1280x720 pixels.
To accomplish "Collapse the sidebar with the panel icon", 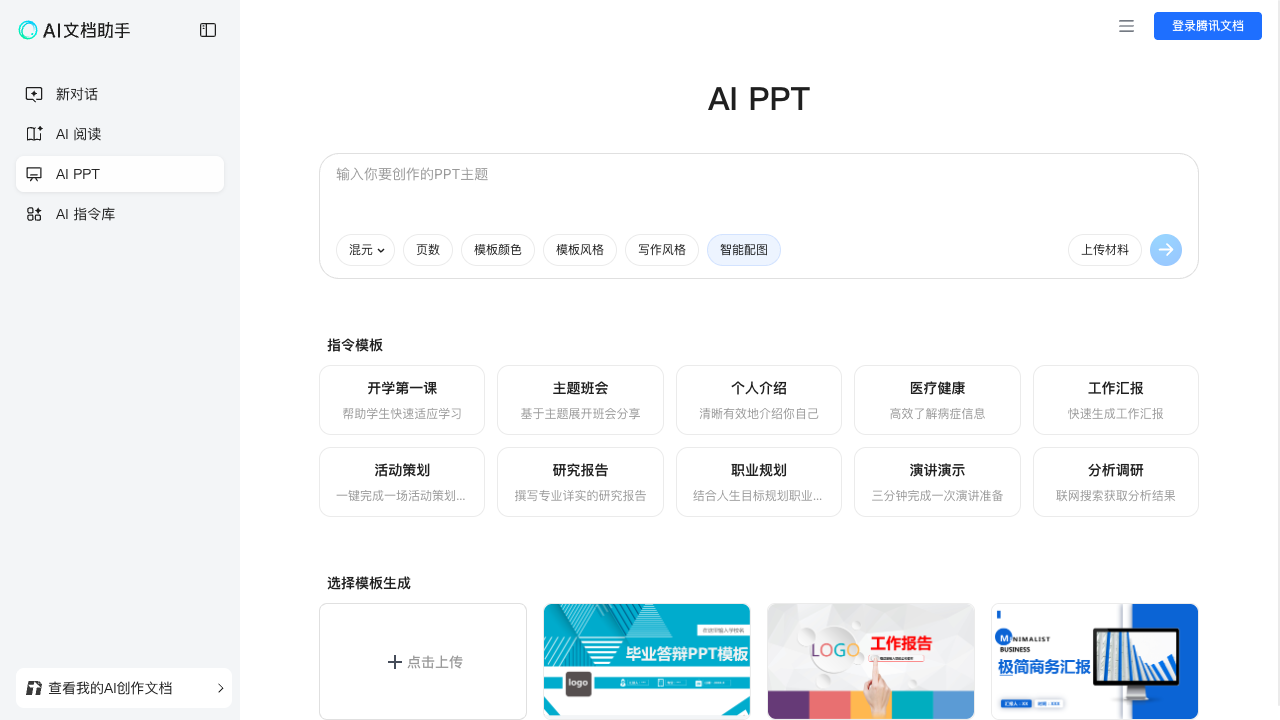I will pos(208,30).
